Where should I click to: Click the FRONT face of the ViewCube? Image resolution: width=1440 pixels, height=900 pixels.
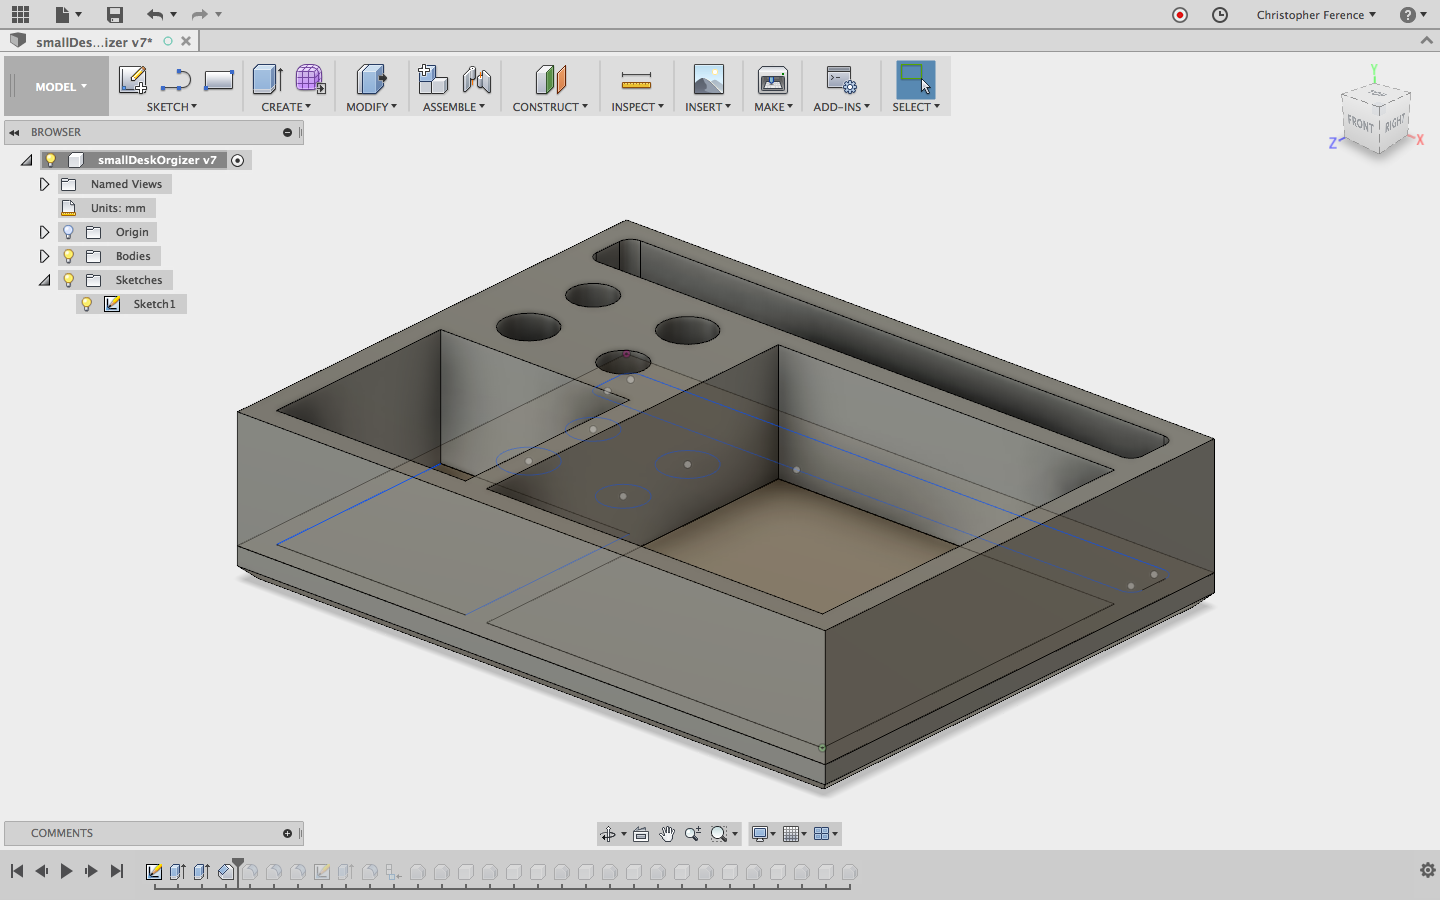1360,124
